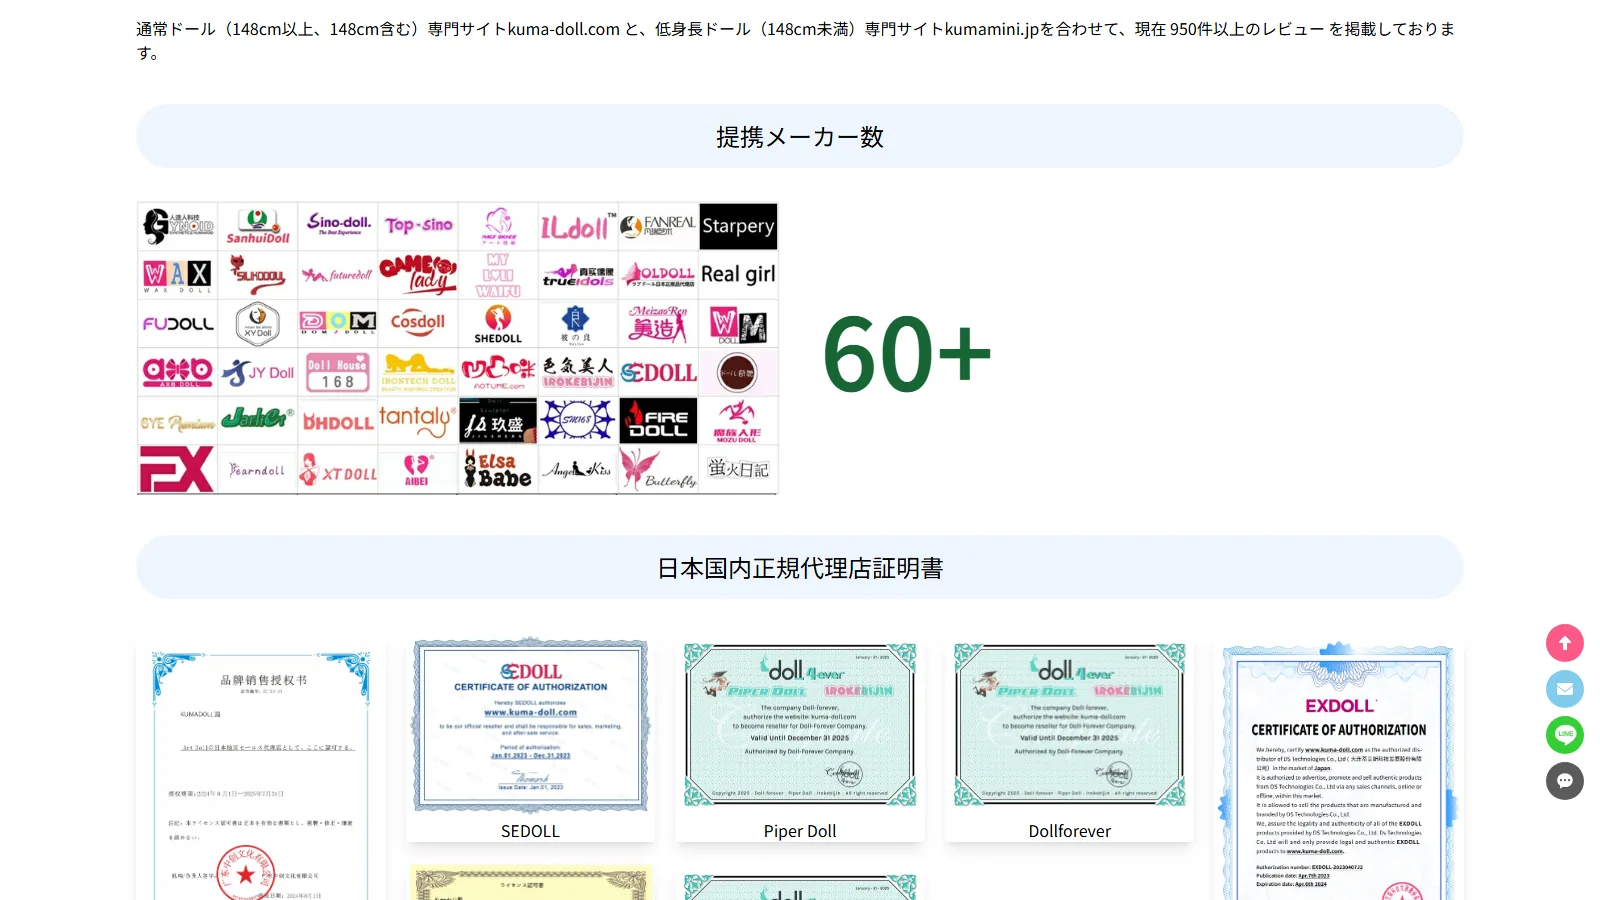The height and width of the screenshot is (900, 1600).
Task: Click the Top-sino brand logo
Action: (x=418, y=226)
